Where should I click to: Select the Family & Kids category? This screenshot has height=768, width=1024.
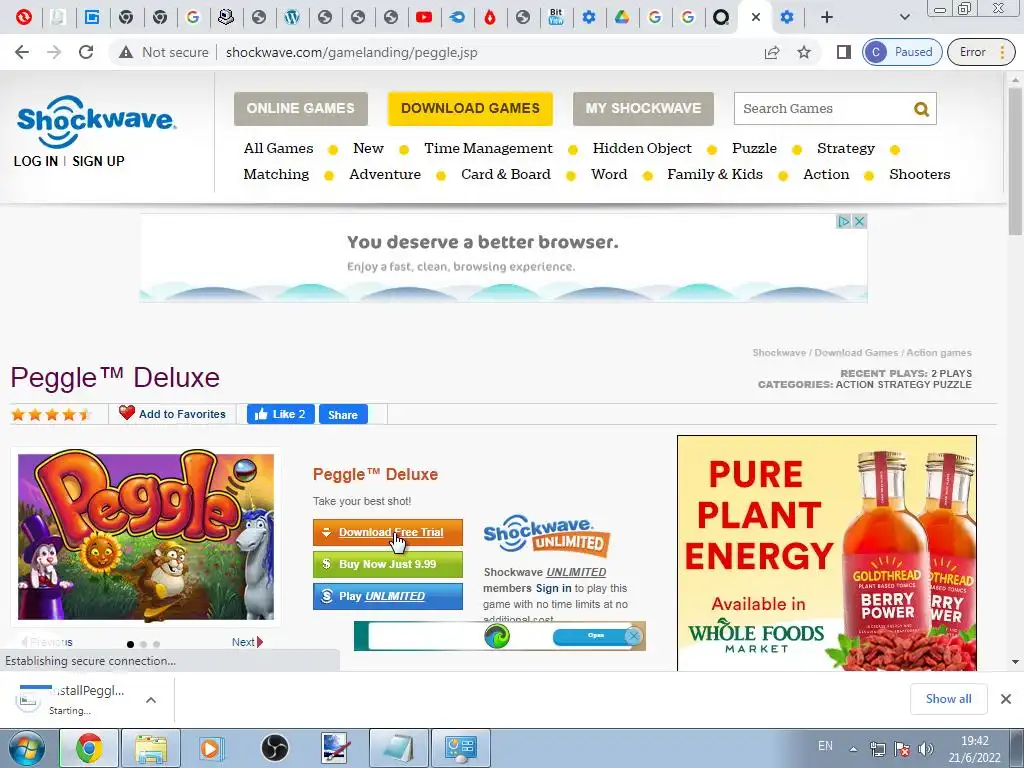(715, 174)
